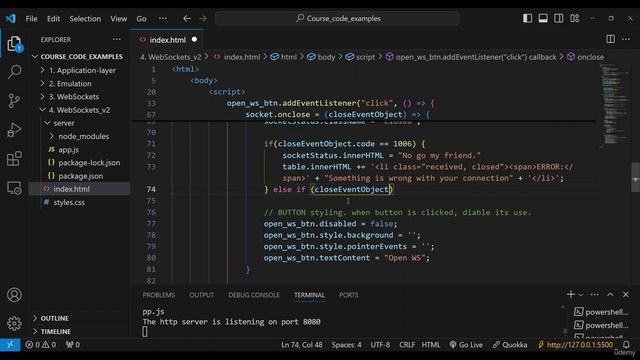Close the terminal panel
The width and height of the screenshot is (640, 360).
[x=626, y=294]
